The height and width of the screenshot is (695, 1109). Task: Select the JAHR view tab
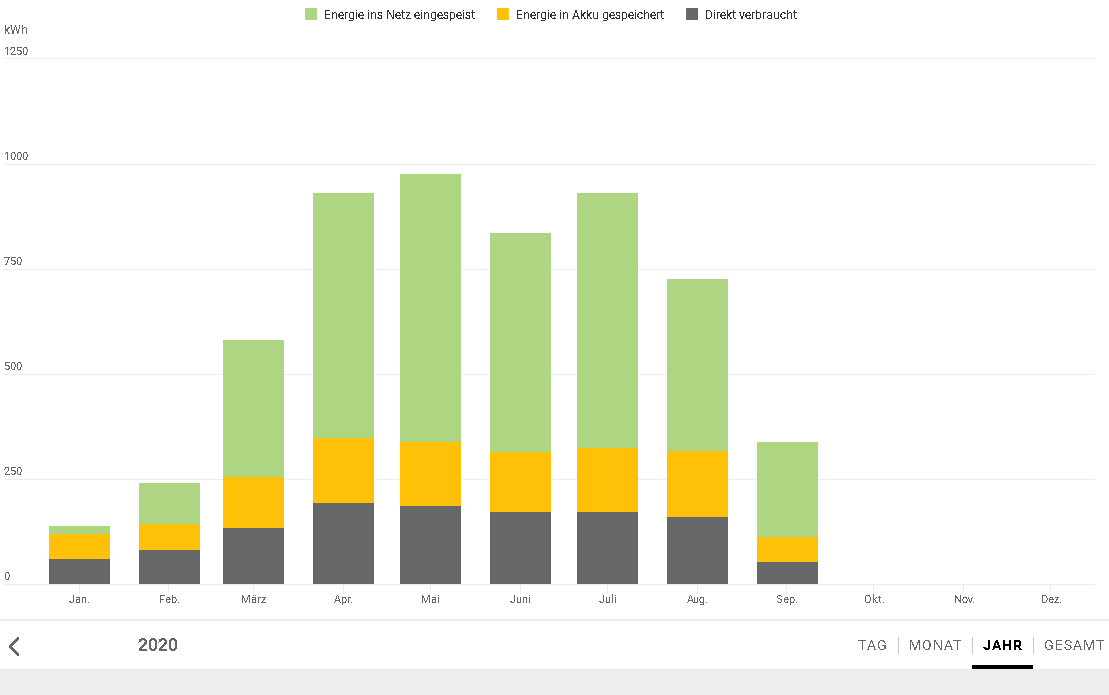pos(1002,645)
